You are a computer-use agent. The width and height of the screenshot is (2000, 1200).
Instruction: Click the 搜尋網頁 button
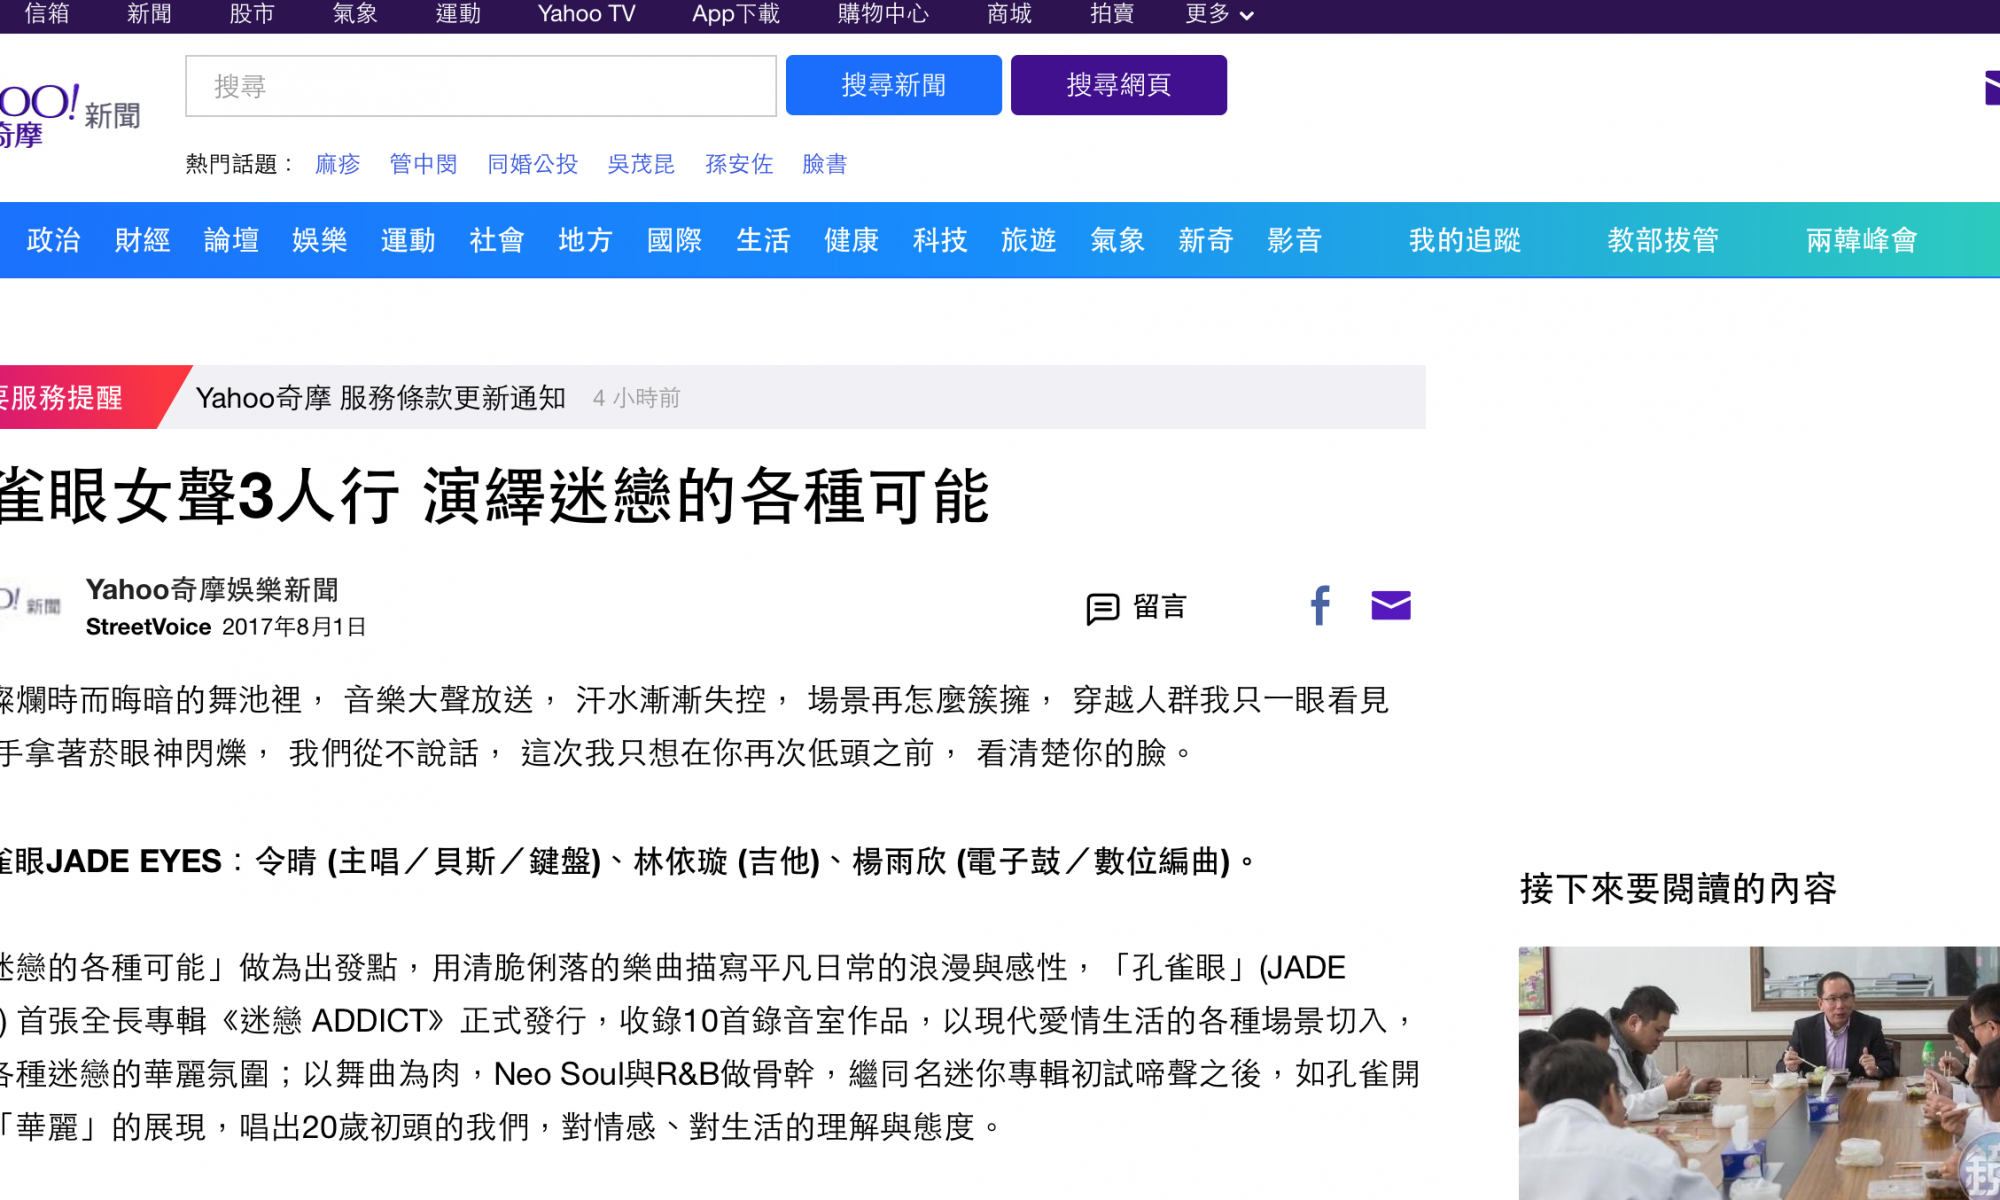coord(1118,85)
